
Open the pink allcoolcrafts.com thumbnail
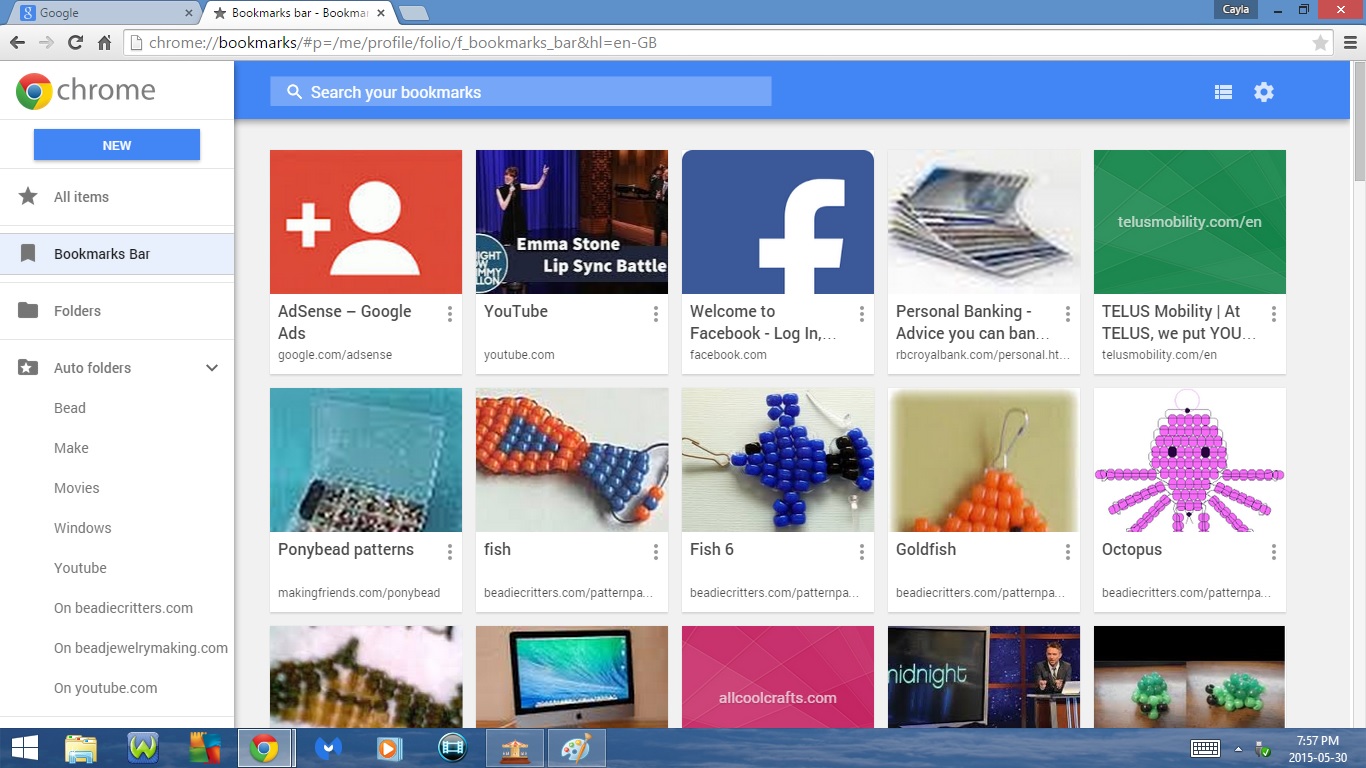pos(778,677)
